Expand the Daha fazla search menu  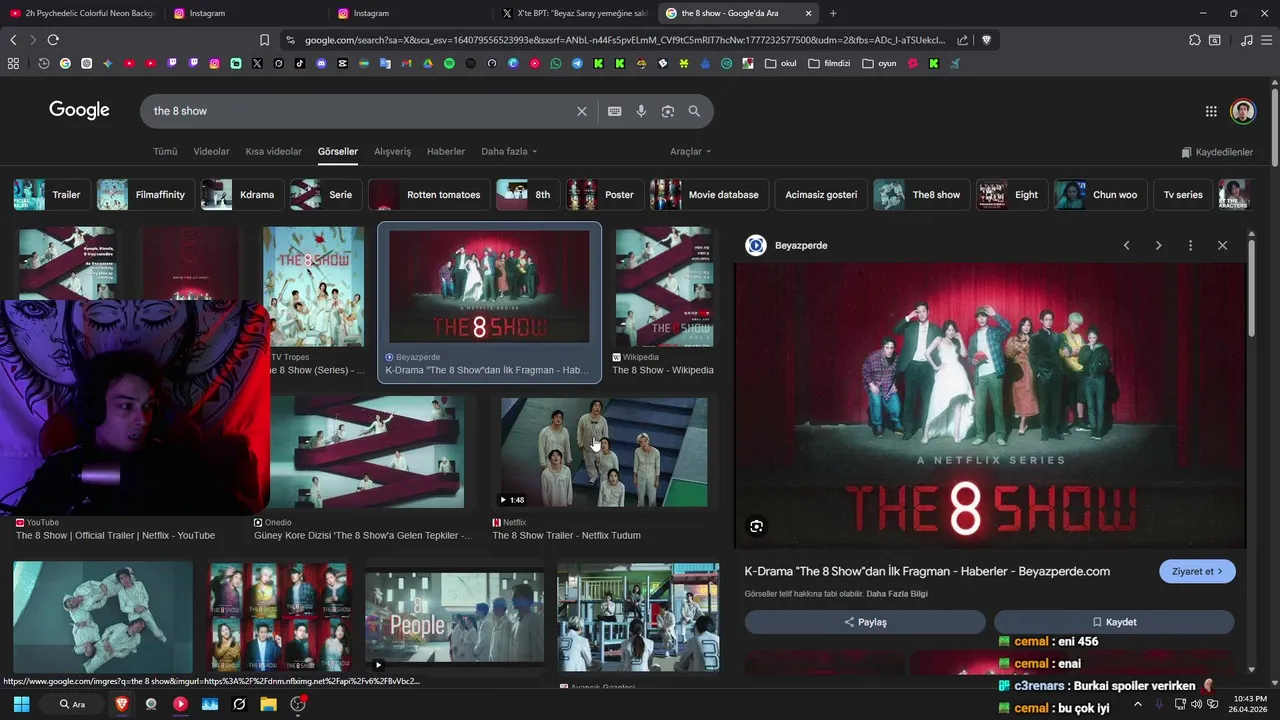509,152
